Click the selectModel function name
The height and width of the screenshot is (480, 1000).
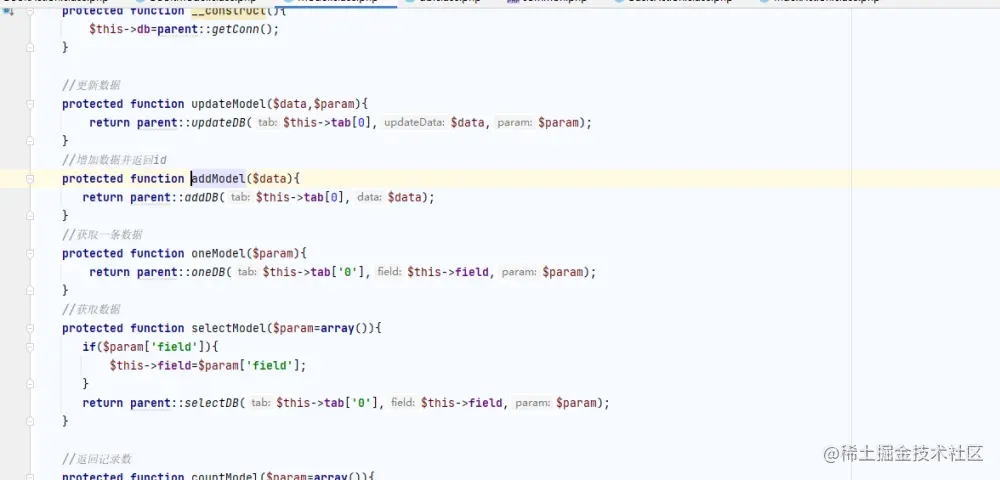228,328
